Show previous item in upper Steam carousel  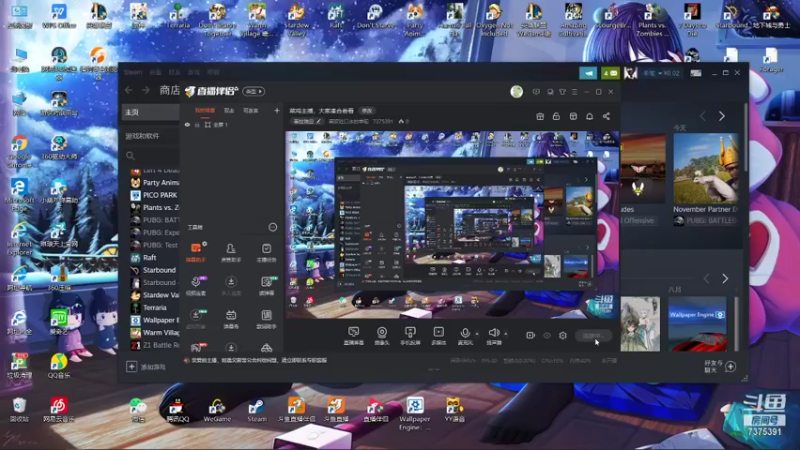703,116
